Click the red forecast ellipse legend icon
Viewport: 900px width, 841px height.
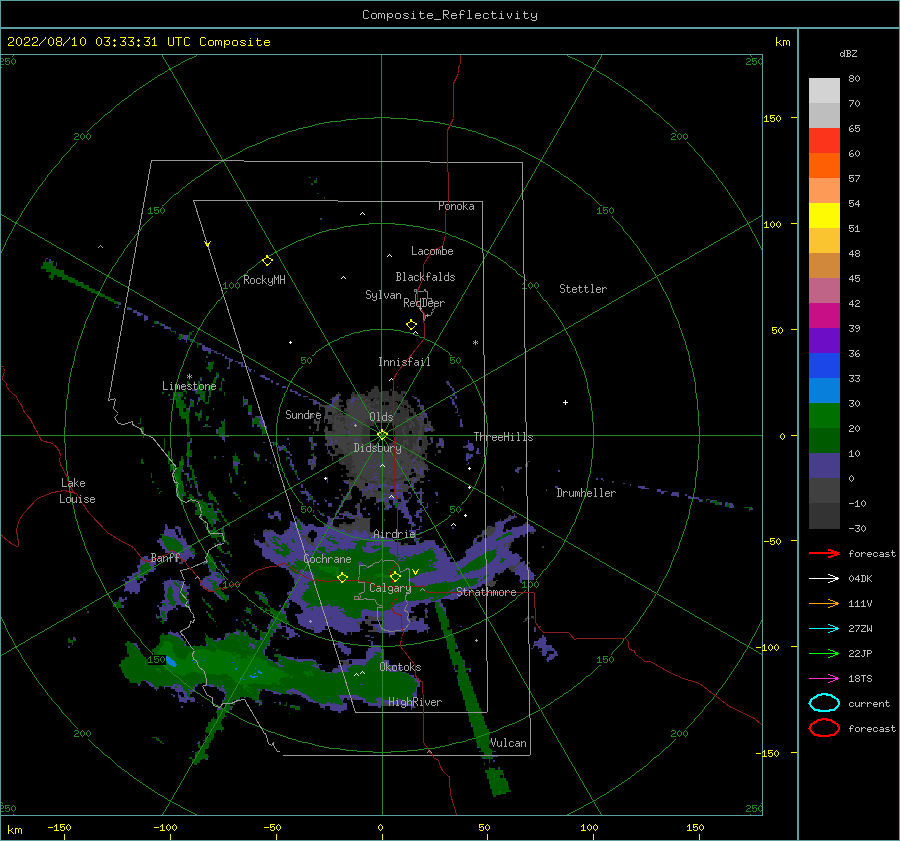pyautogui.click(x=824, y=728)
